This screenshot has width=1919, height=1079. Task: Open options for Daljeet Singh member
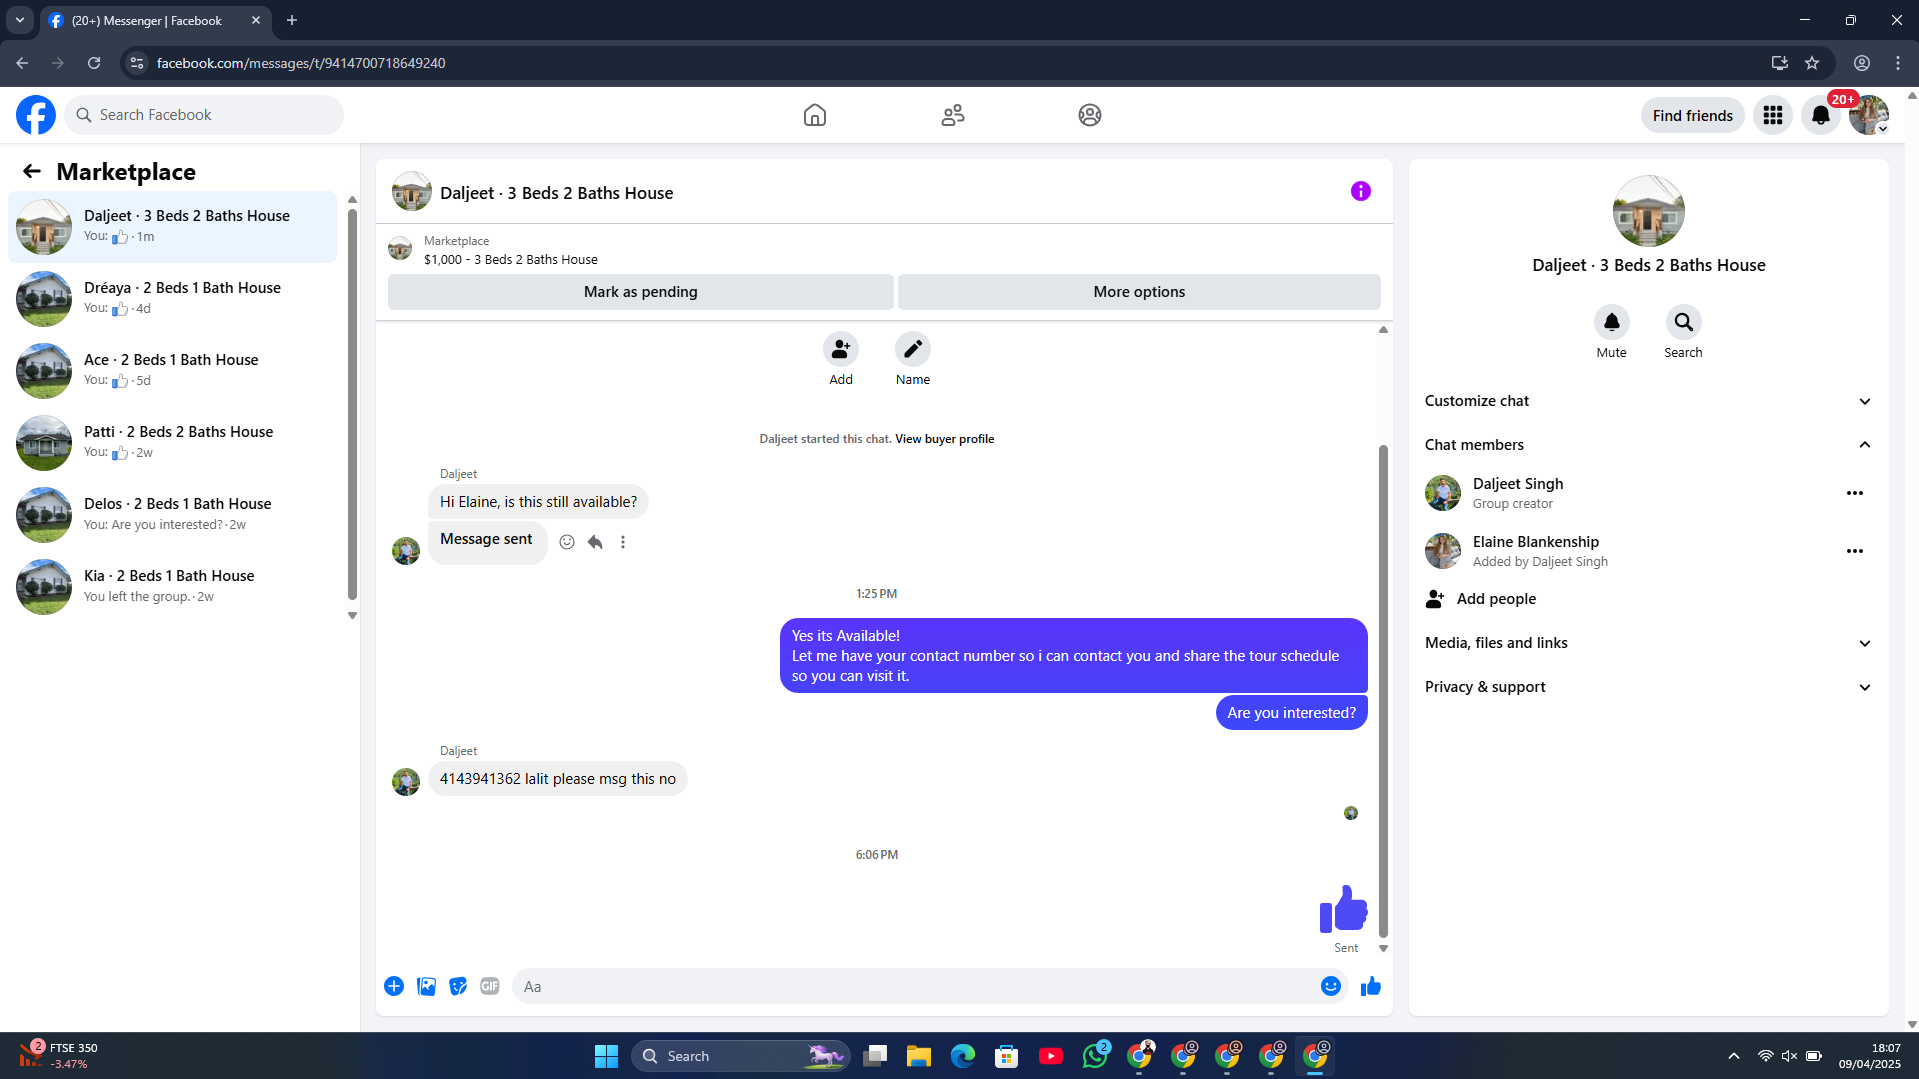tap(1855, 493)
